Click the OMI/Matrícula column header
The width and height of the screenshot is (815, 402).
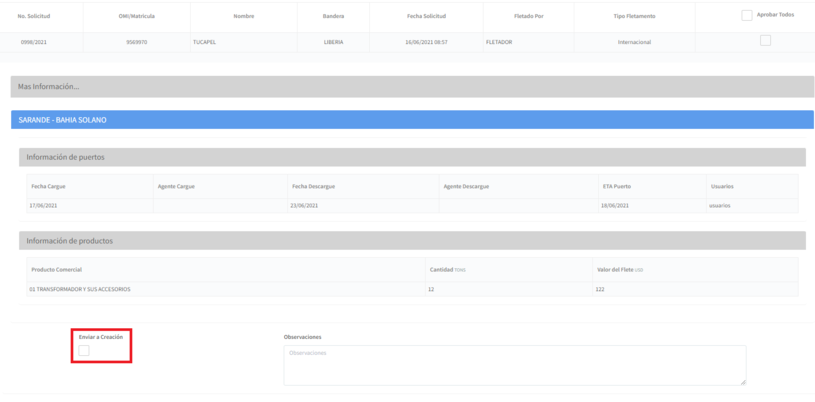(136, 17)
